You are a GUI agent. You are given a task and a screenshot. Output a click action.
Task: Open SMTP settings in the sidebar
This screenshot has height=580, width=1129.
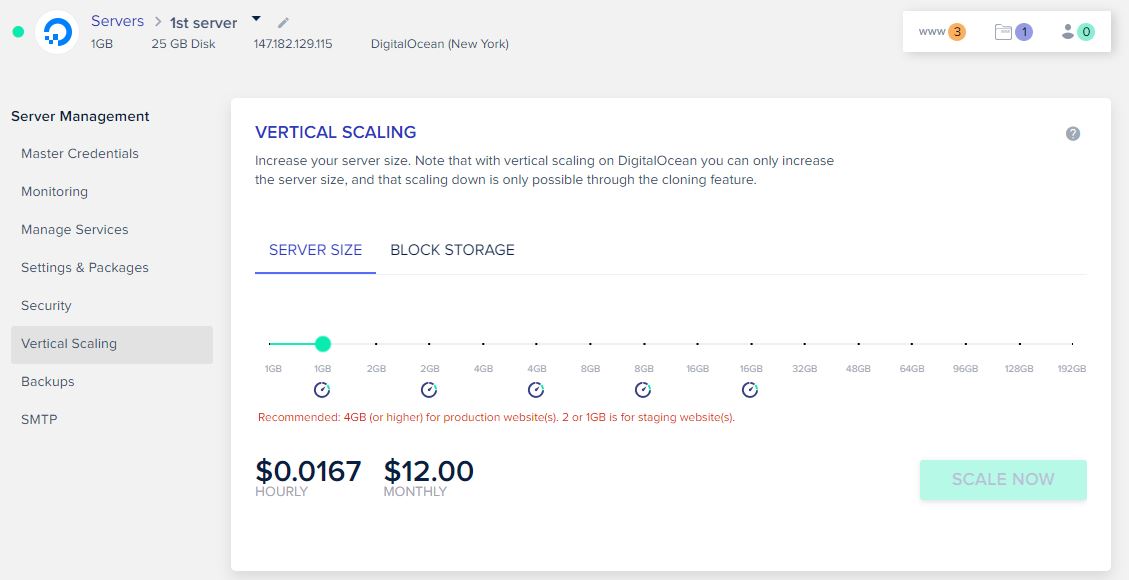point(39,419)
